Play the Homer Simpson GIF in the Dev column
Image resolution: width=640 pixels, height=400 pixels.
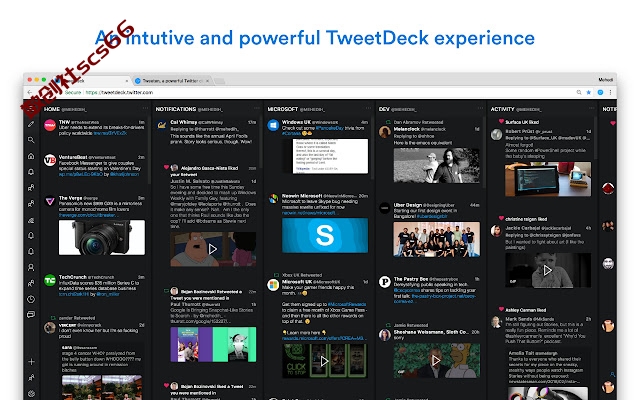[436, 360]
